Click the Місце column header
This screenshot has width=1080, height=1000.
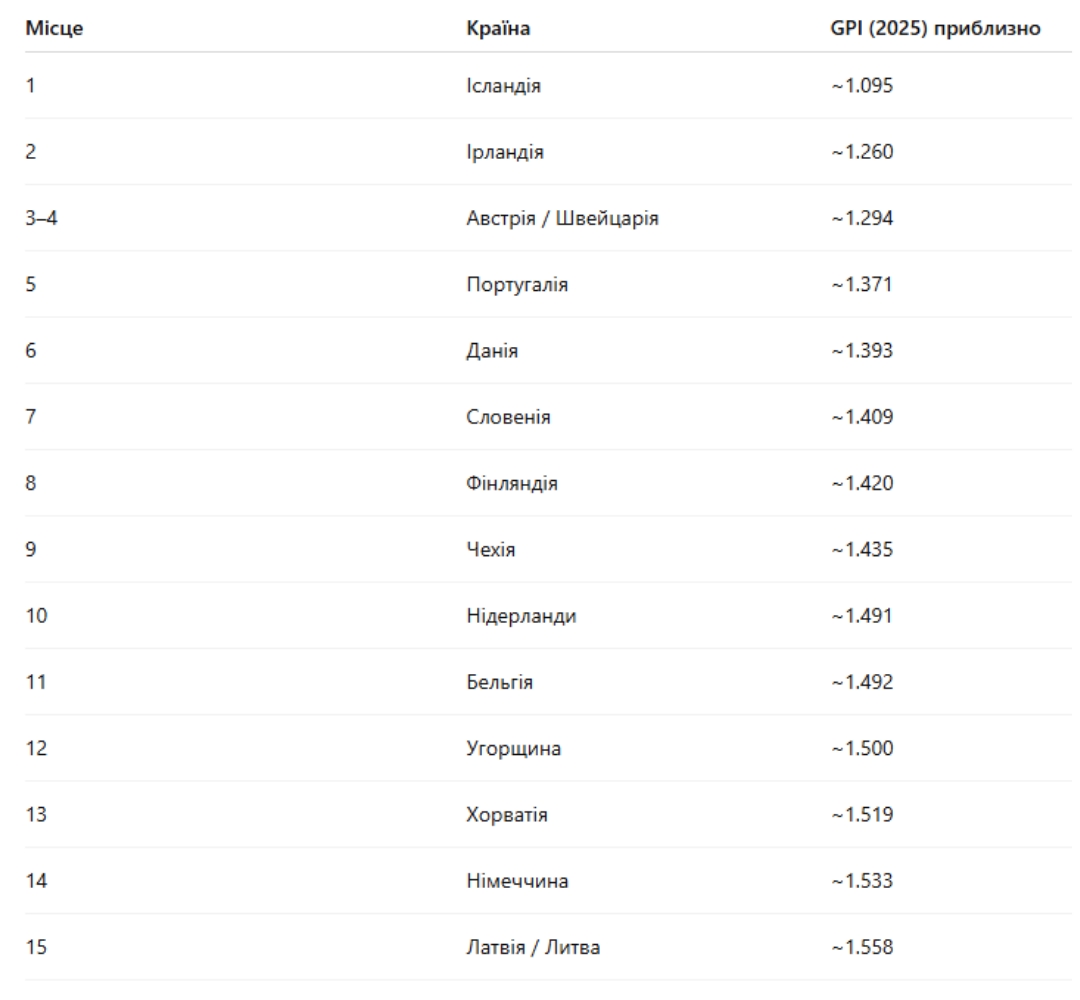pos(54,28)
